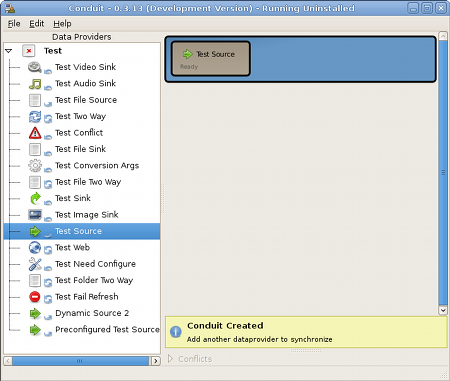Click the Test Need Configure tools icon
The height and width of the screenshot is (381, 450).
[x=35, y=264]
